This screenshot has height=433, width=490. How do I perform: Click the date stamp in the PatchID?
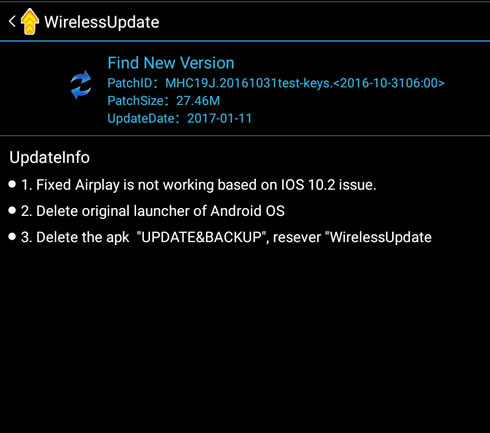click(389, 83)
